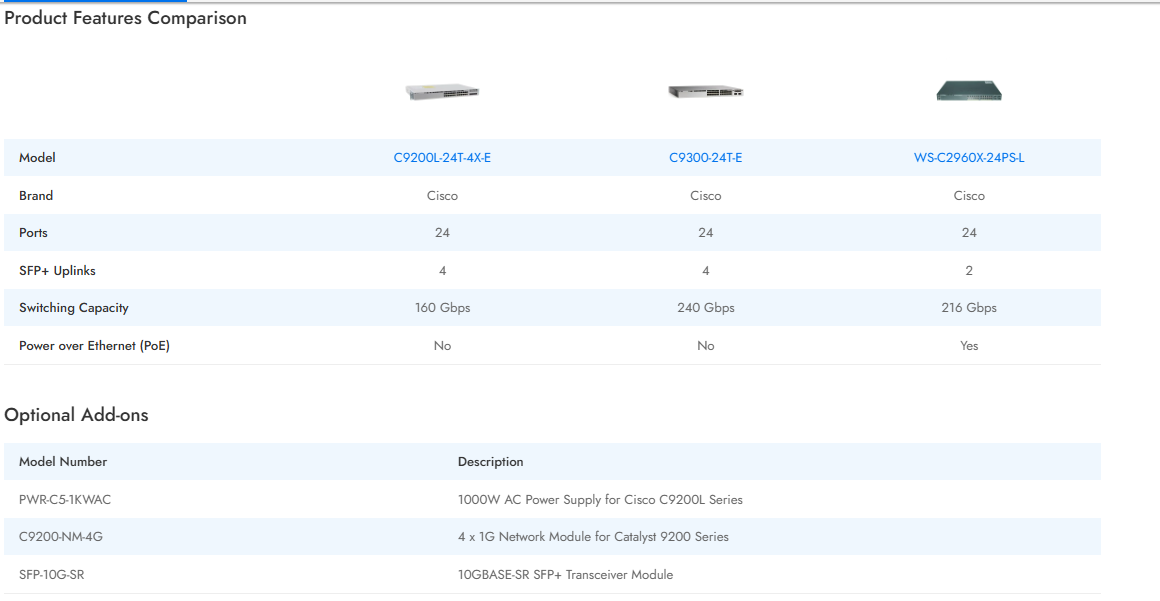Image resolution: width=1160 pixels, height=601 pixels.
Task: Select the SFP+ Uplinks value 2
Action: tap(969, 271)
